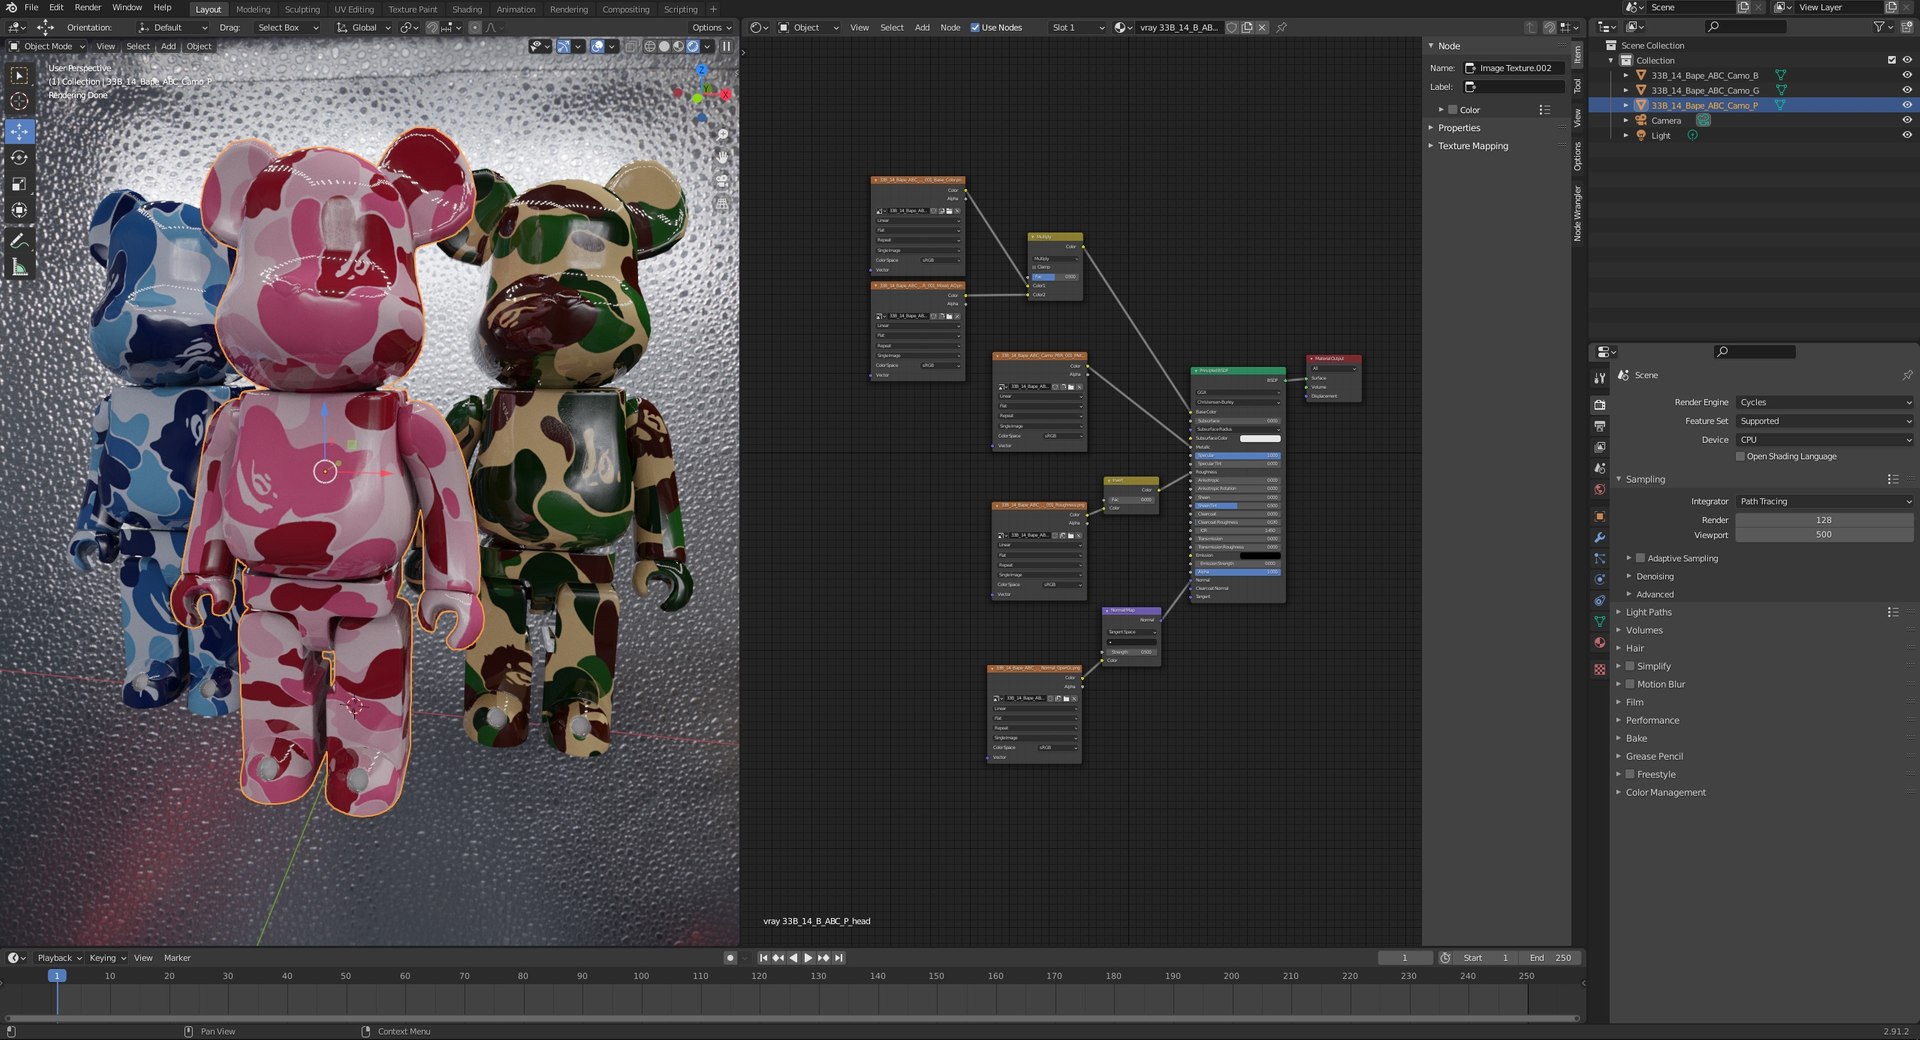This screenshot has height=1040, width=1920.
Task: Select the Scale tool
Action: pos(19,183)
